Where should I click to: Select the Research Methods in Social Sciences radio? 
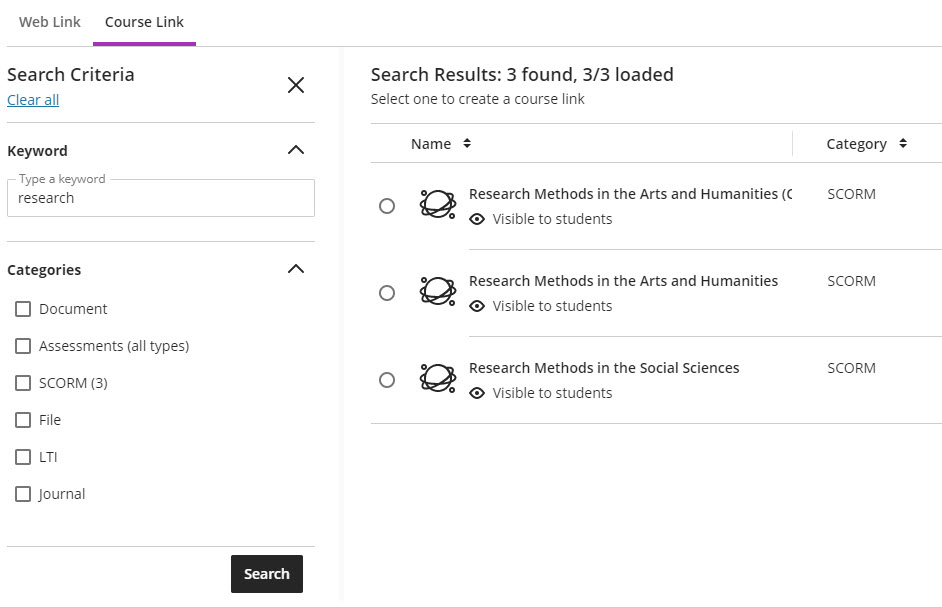pos(387,380)
